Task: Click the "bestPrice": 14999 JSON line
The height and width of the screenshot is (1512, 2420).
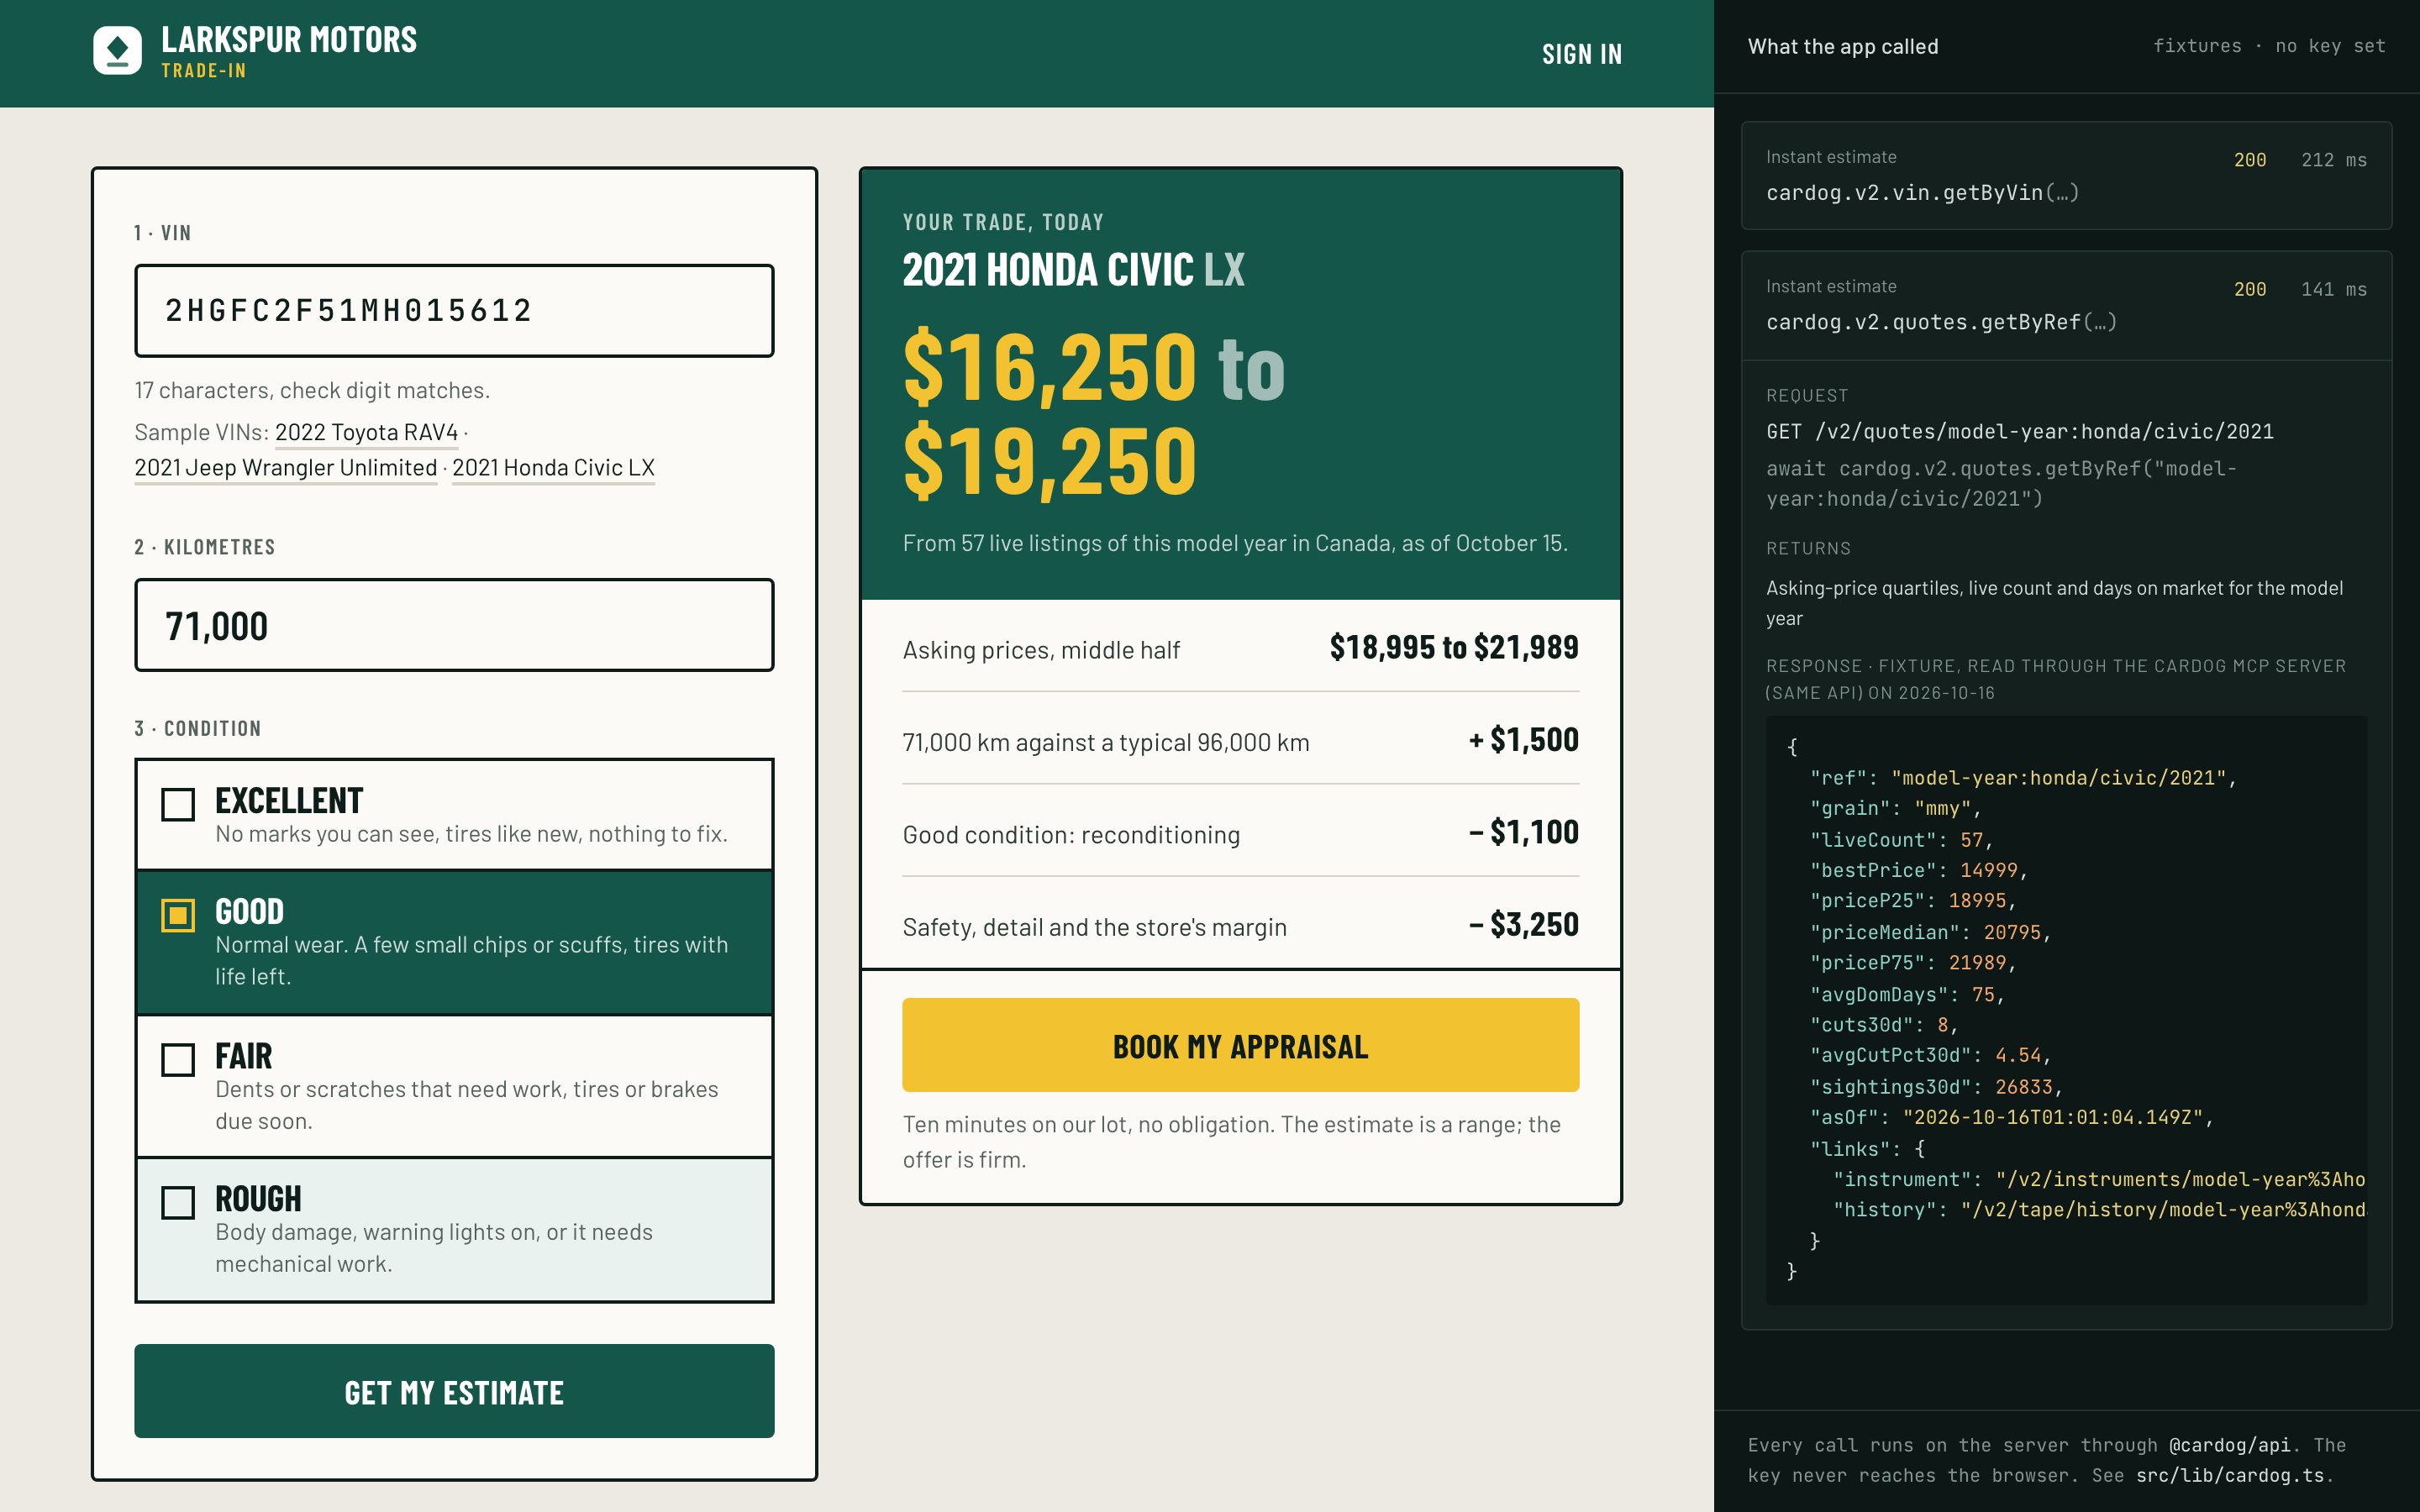Action: pyautogui.click(x=1918, y=870)
